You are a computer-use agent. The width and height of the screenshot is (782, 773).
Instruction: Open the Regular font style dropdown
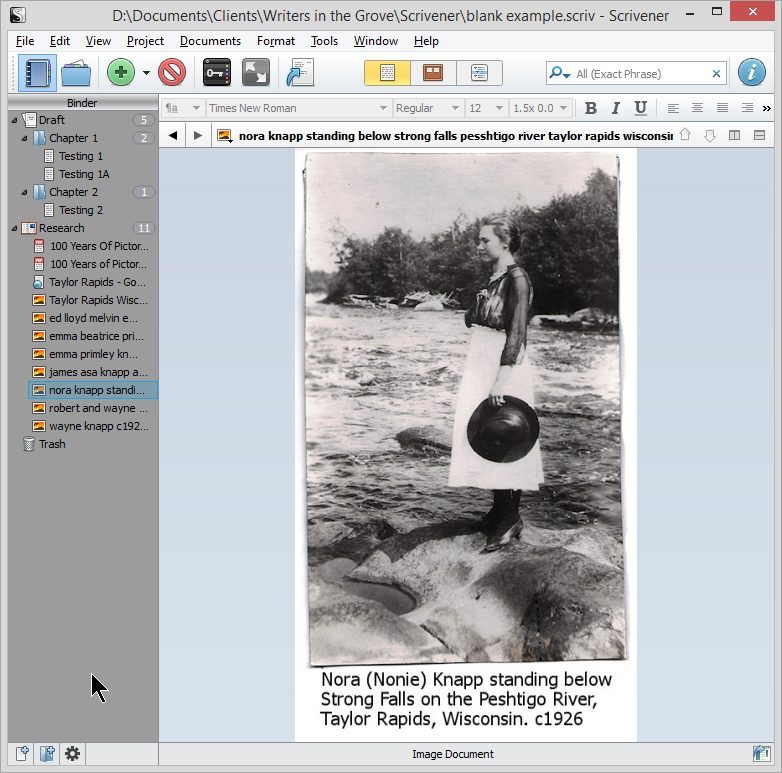click(427, 108)
